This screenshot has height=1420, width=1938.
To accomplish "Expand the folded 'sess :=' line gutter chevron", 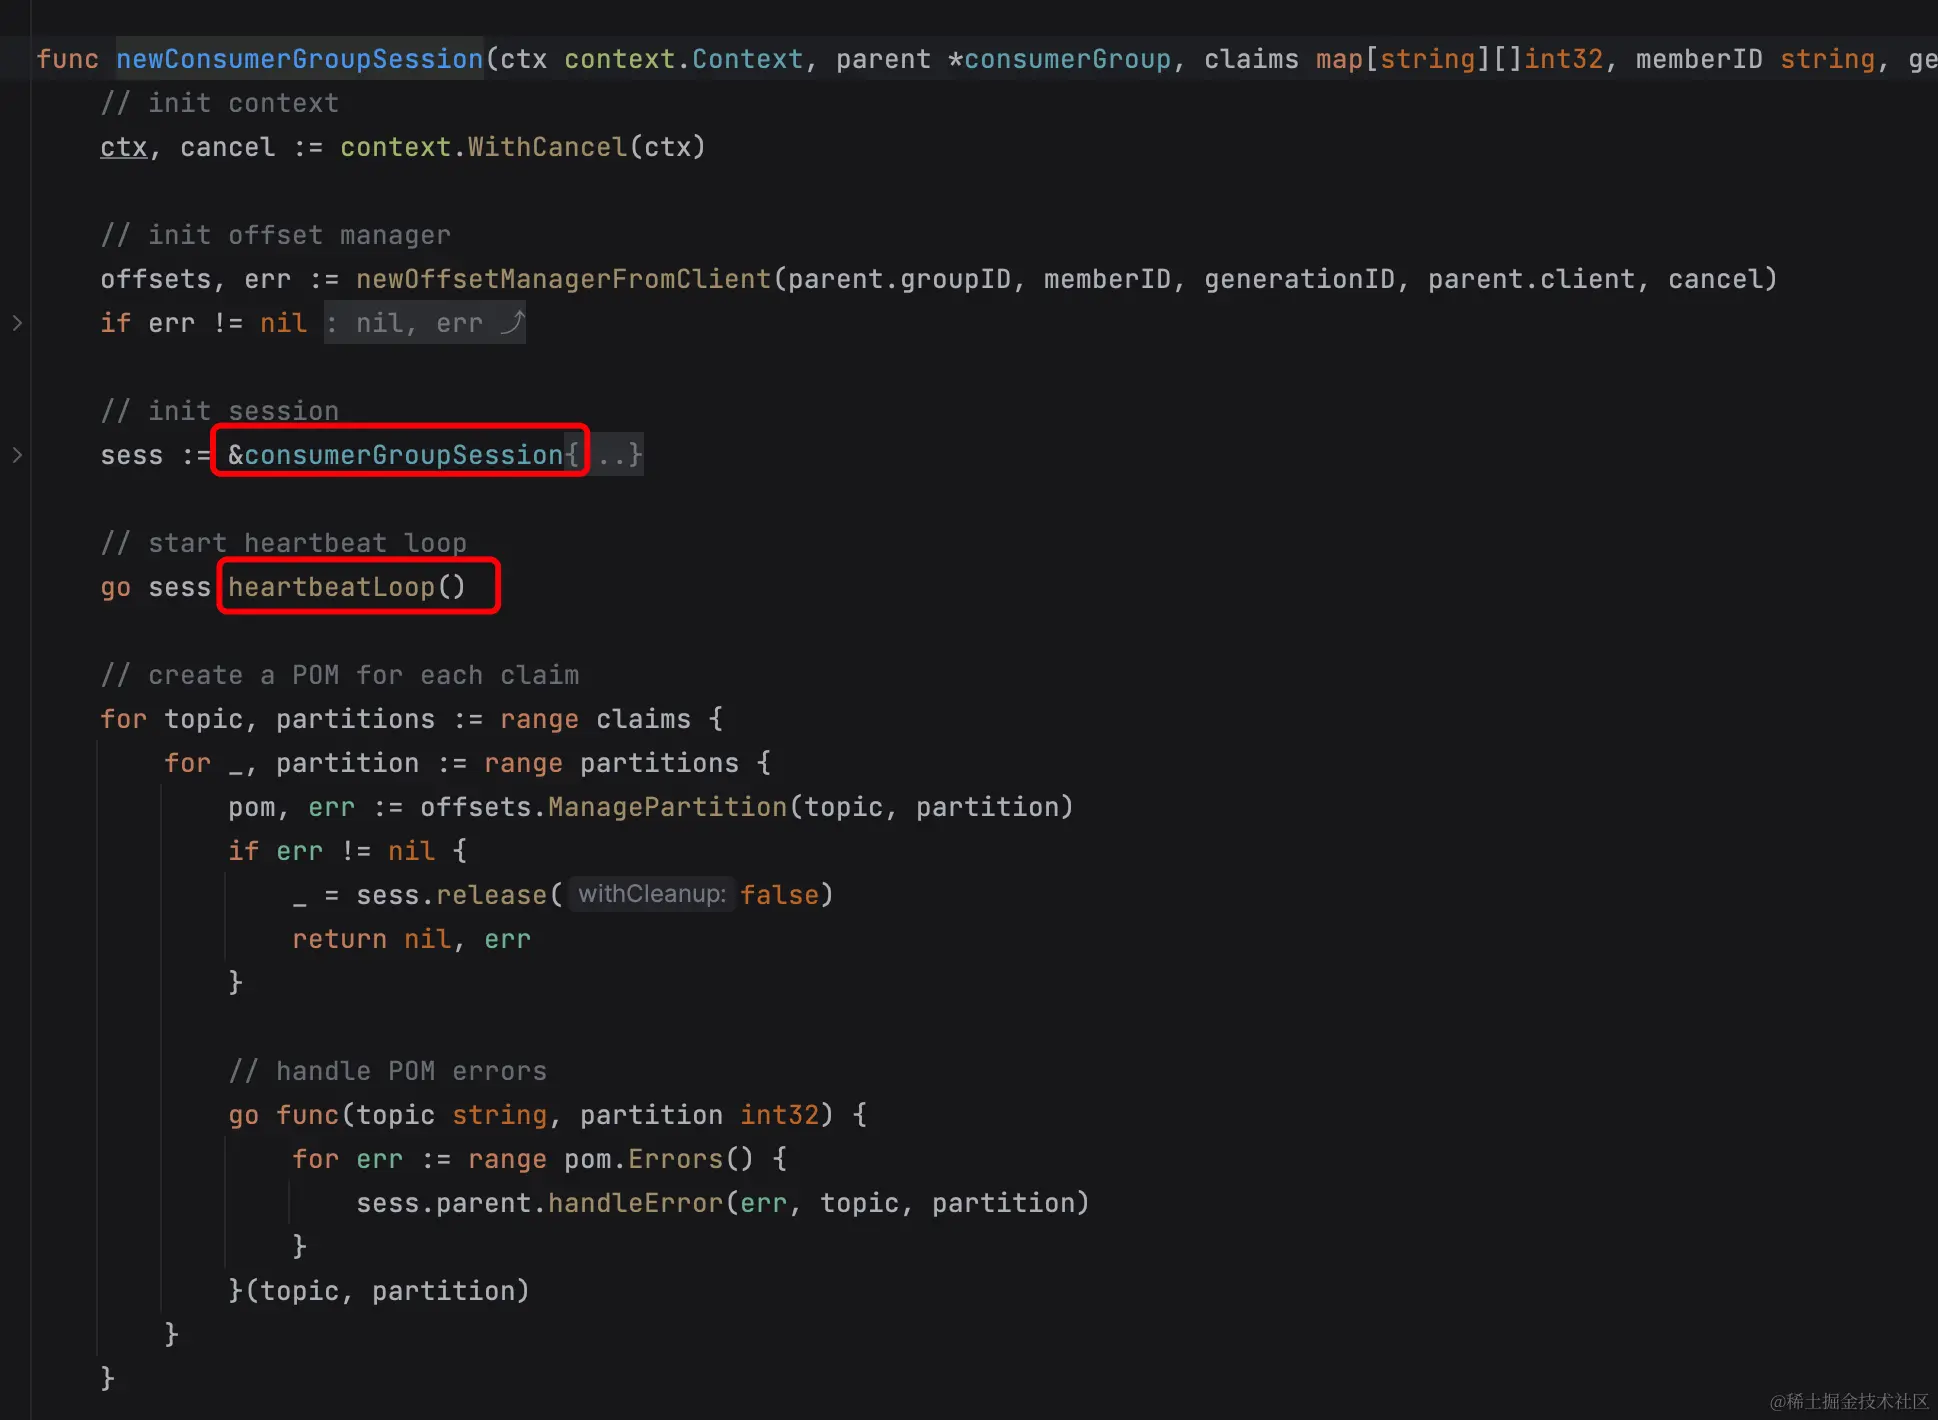I will pyautogui.click(x=17, y=455).
